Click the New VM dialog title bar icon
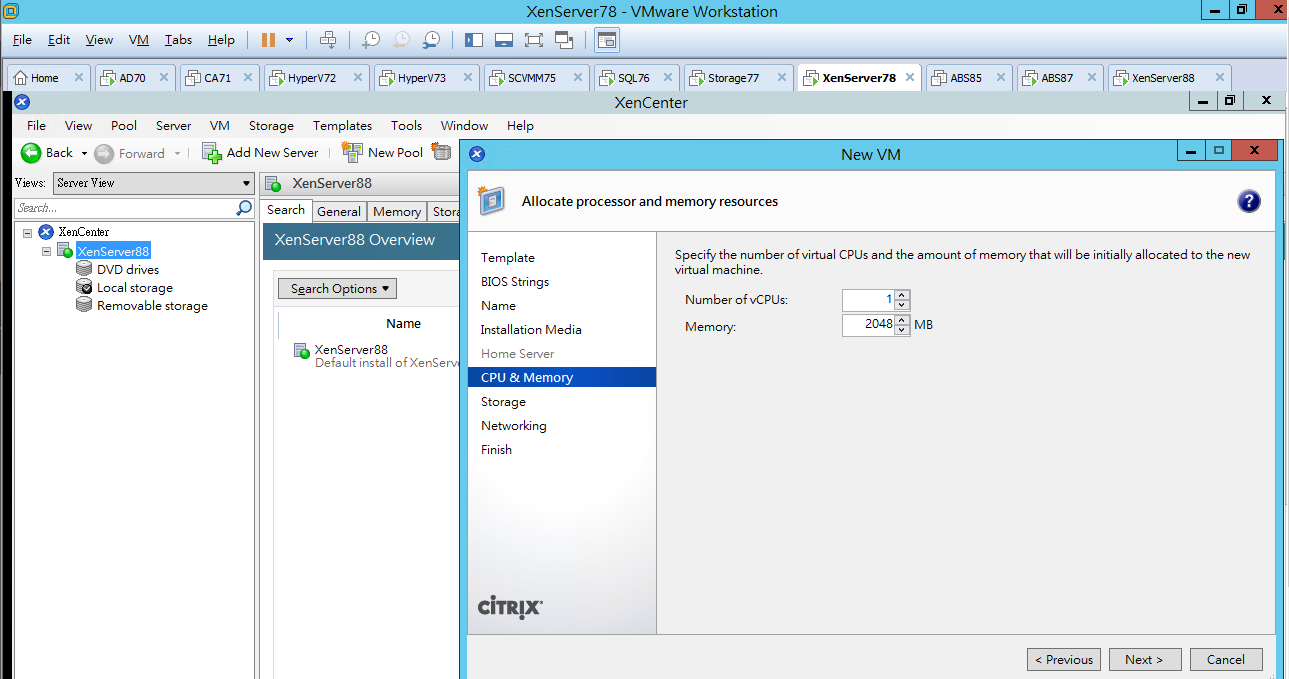Screen dimensions: 1289x679 (477, 154)
